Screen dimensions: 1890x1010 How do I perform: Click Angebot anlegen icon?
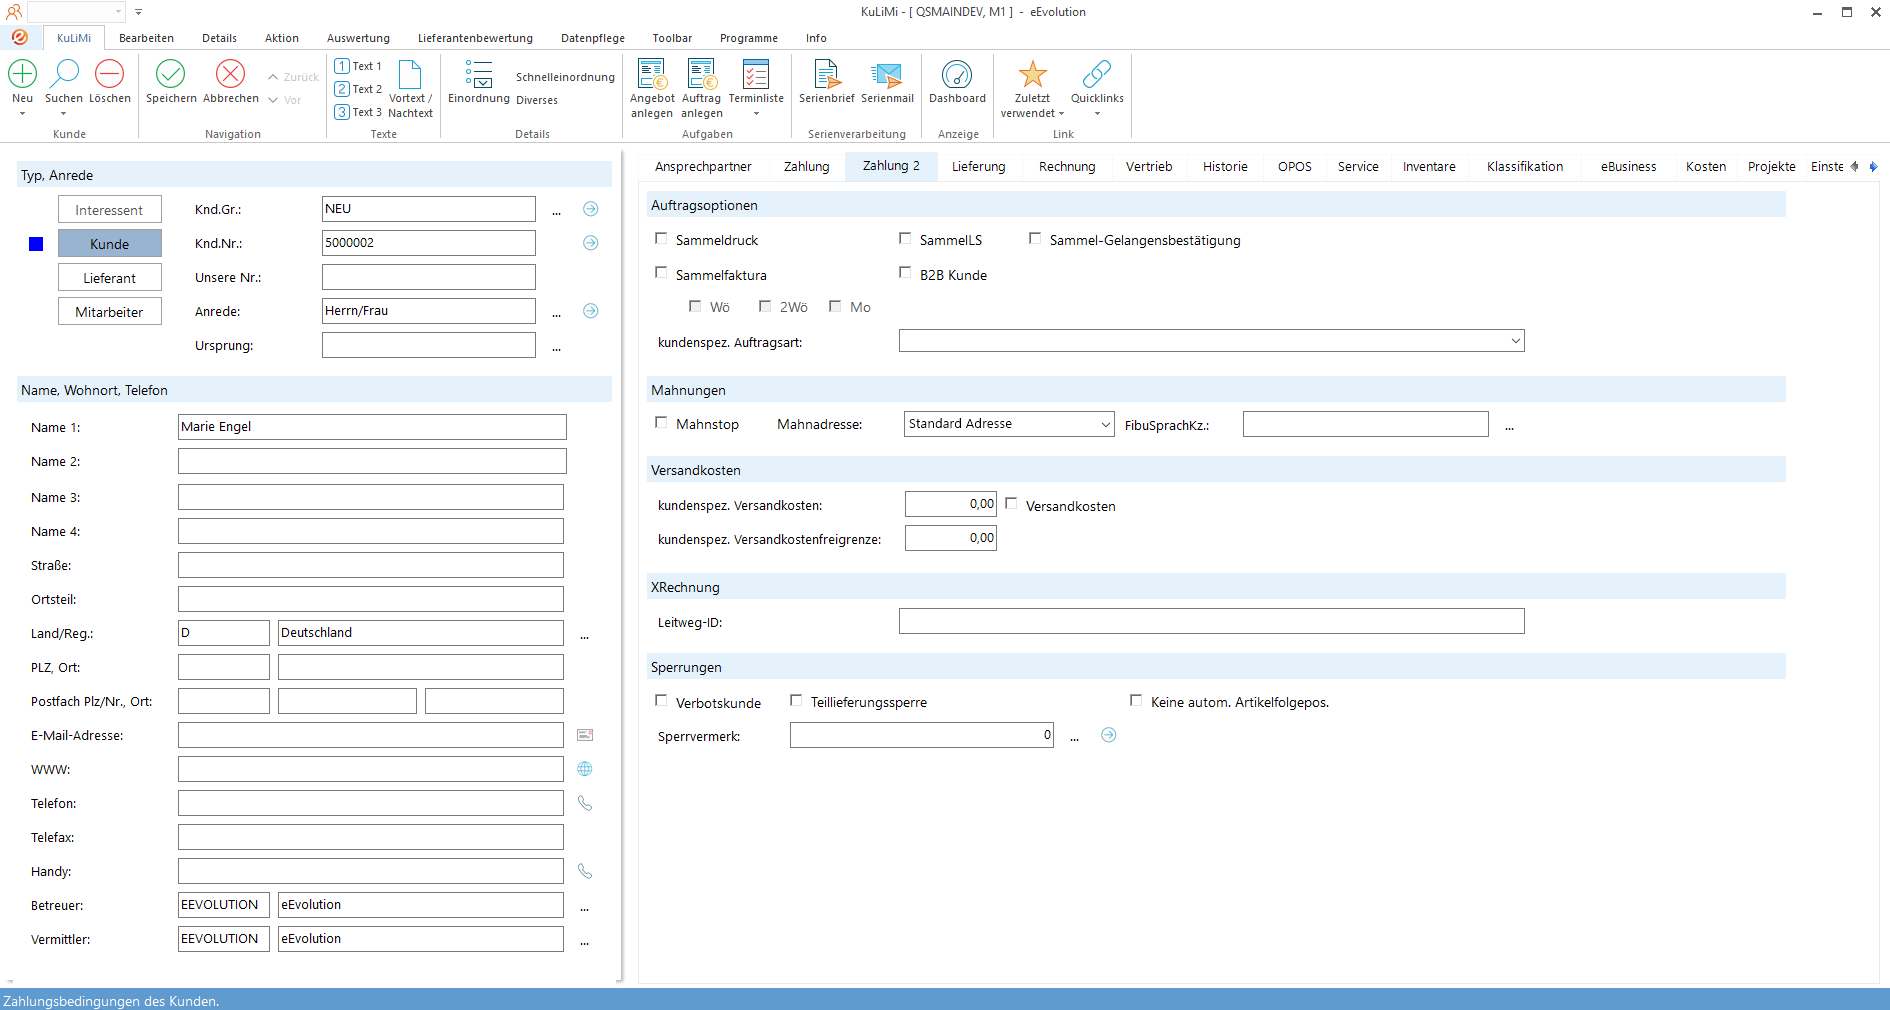point(652,74)
